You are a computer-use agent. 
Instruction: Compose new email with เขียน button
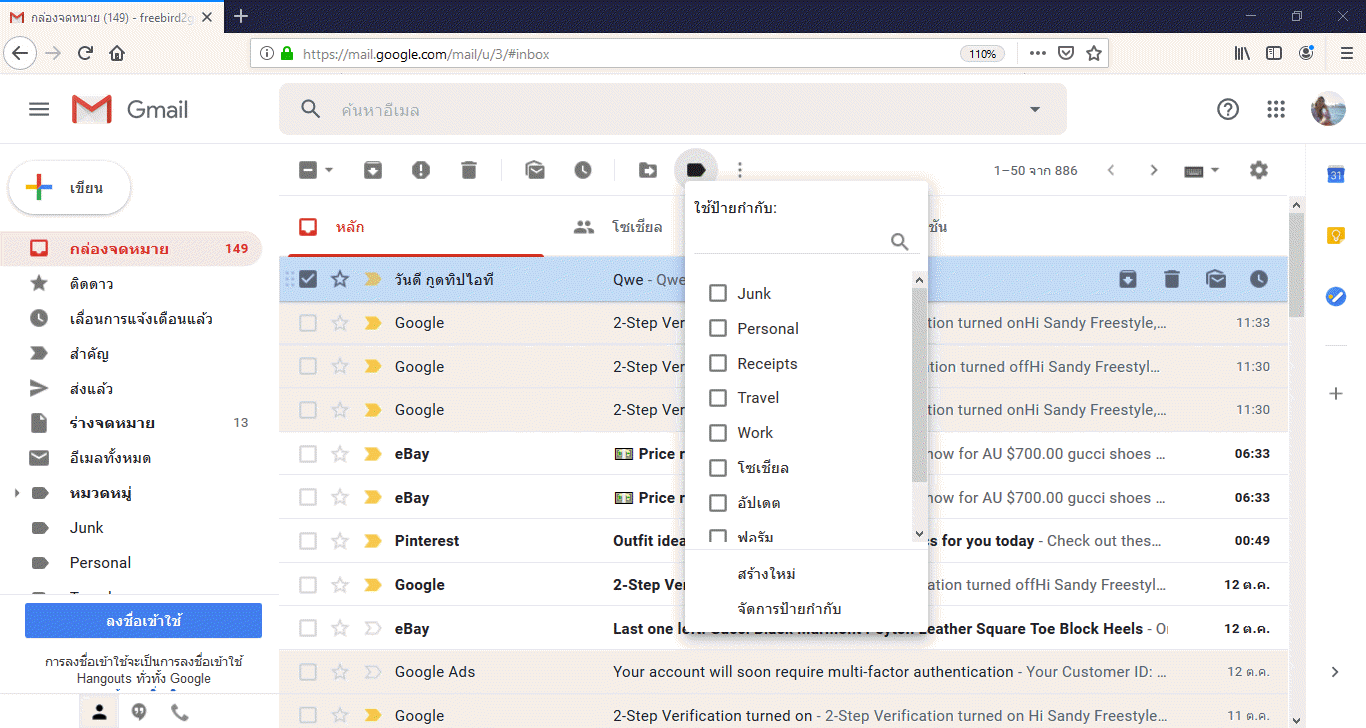(70, 188)
